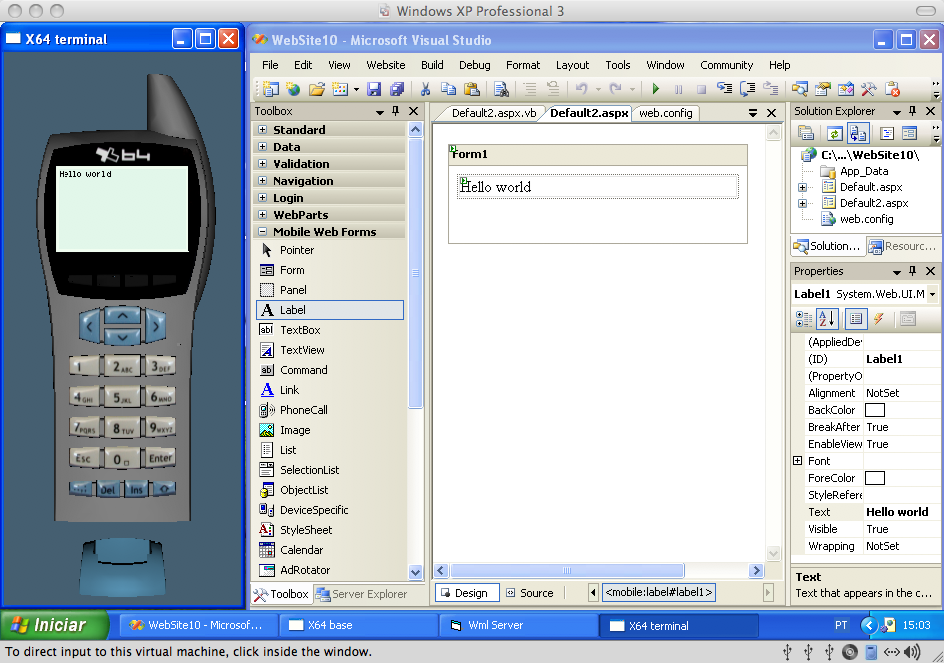Start debugging with green play icon
The height and width of the screenshot is (663, 944).
pyautogui.click(x=656, y=89)
